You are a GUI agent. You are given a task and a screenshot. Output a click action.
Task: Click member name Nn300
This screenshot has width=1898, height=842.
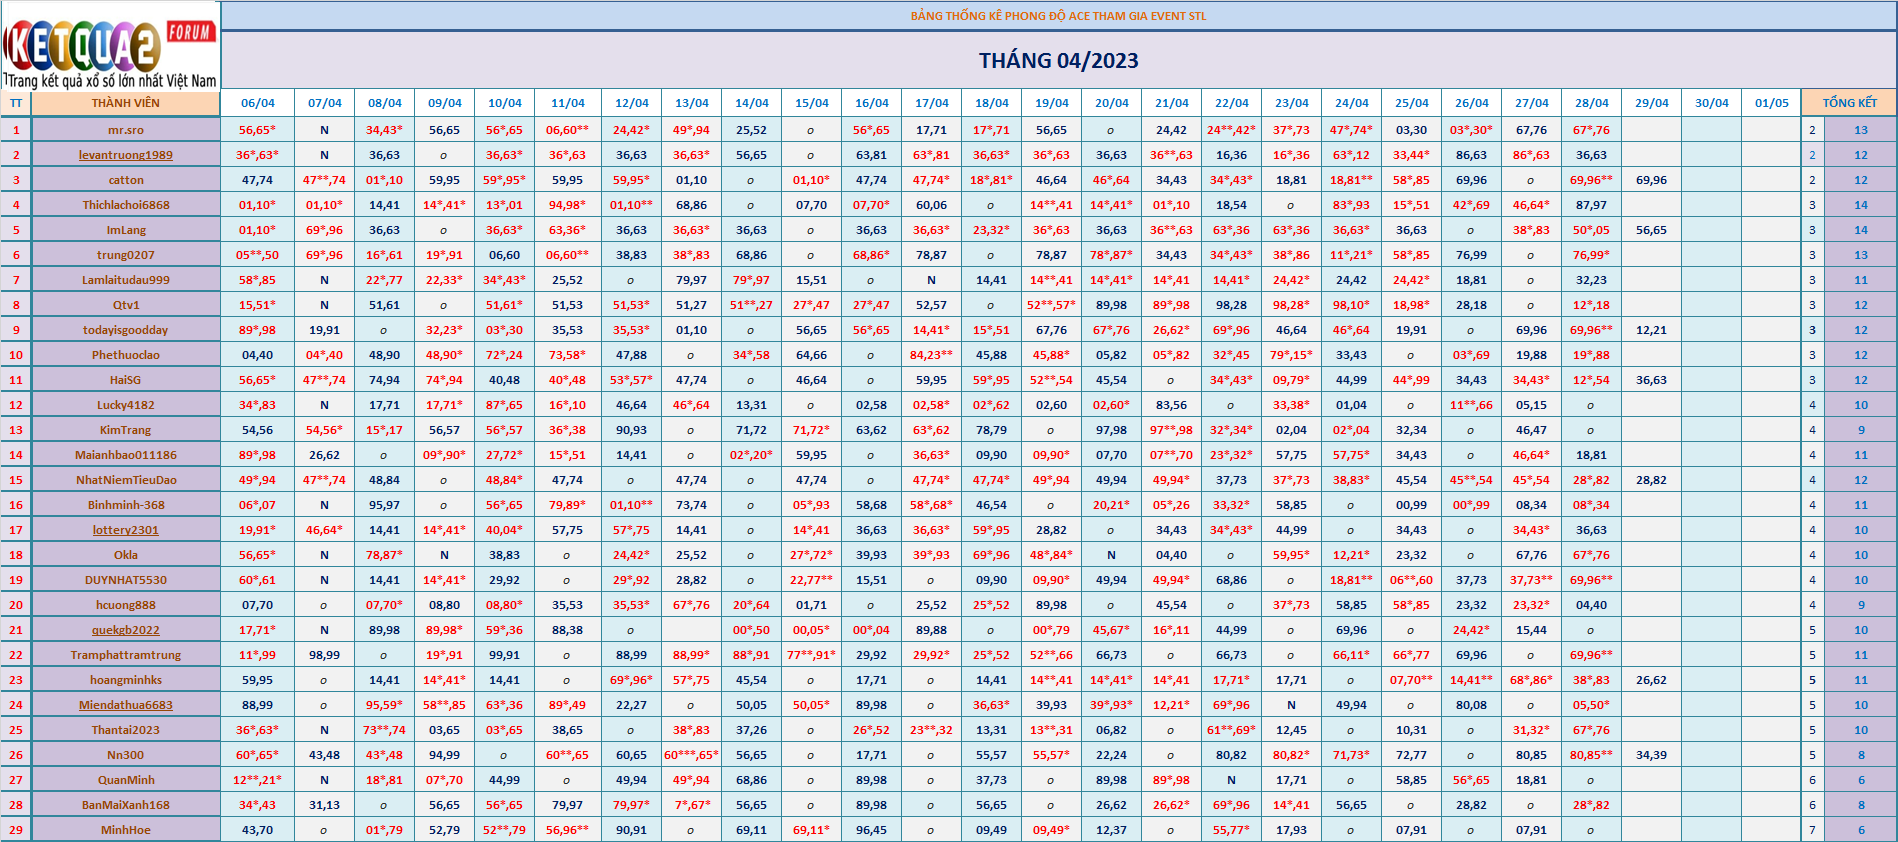(126, 755)
